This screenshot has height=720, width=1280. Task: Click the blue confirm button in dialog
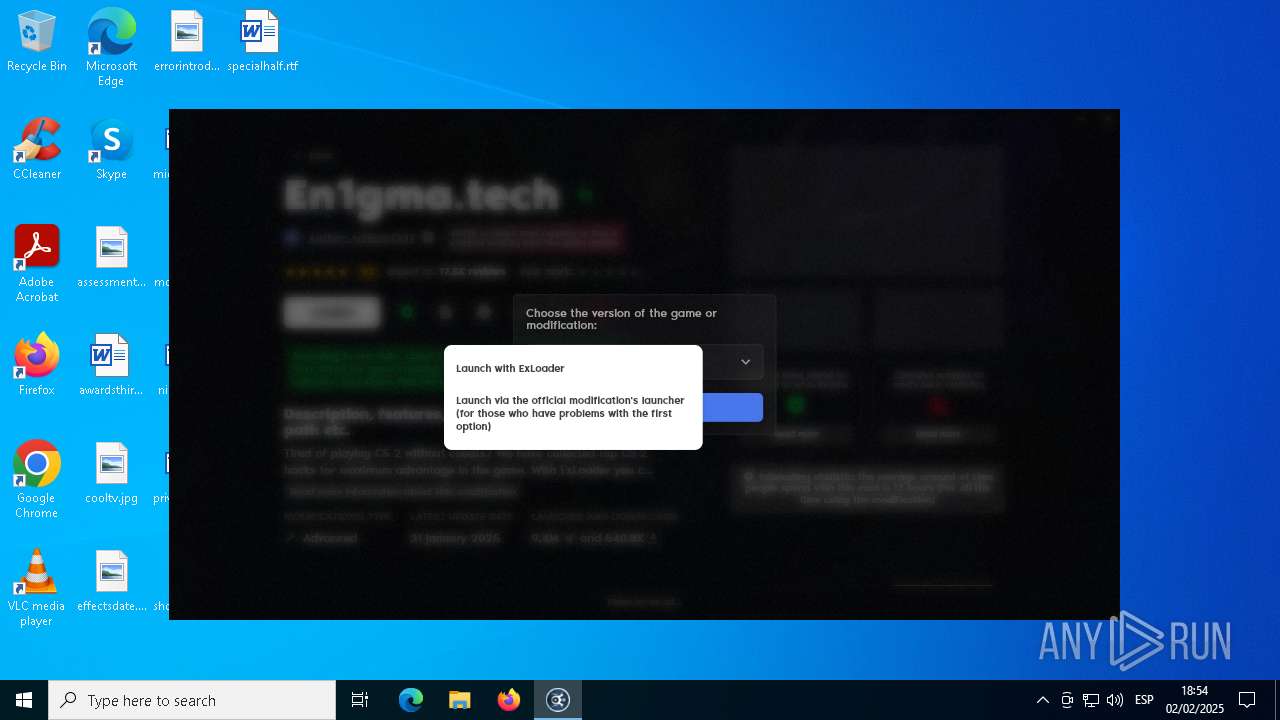point(732,407)
